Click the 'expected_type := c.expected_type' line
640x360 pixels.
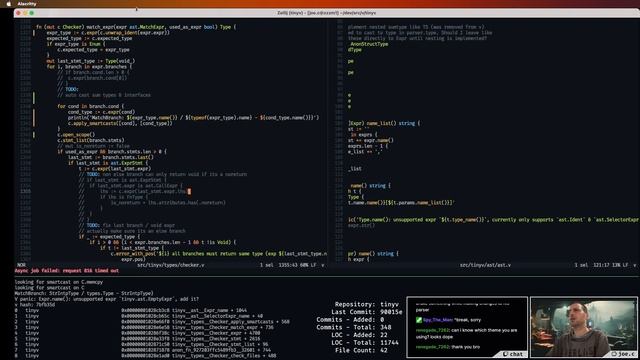89,38
